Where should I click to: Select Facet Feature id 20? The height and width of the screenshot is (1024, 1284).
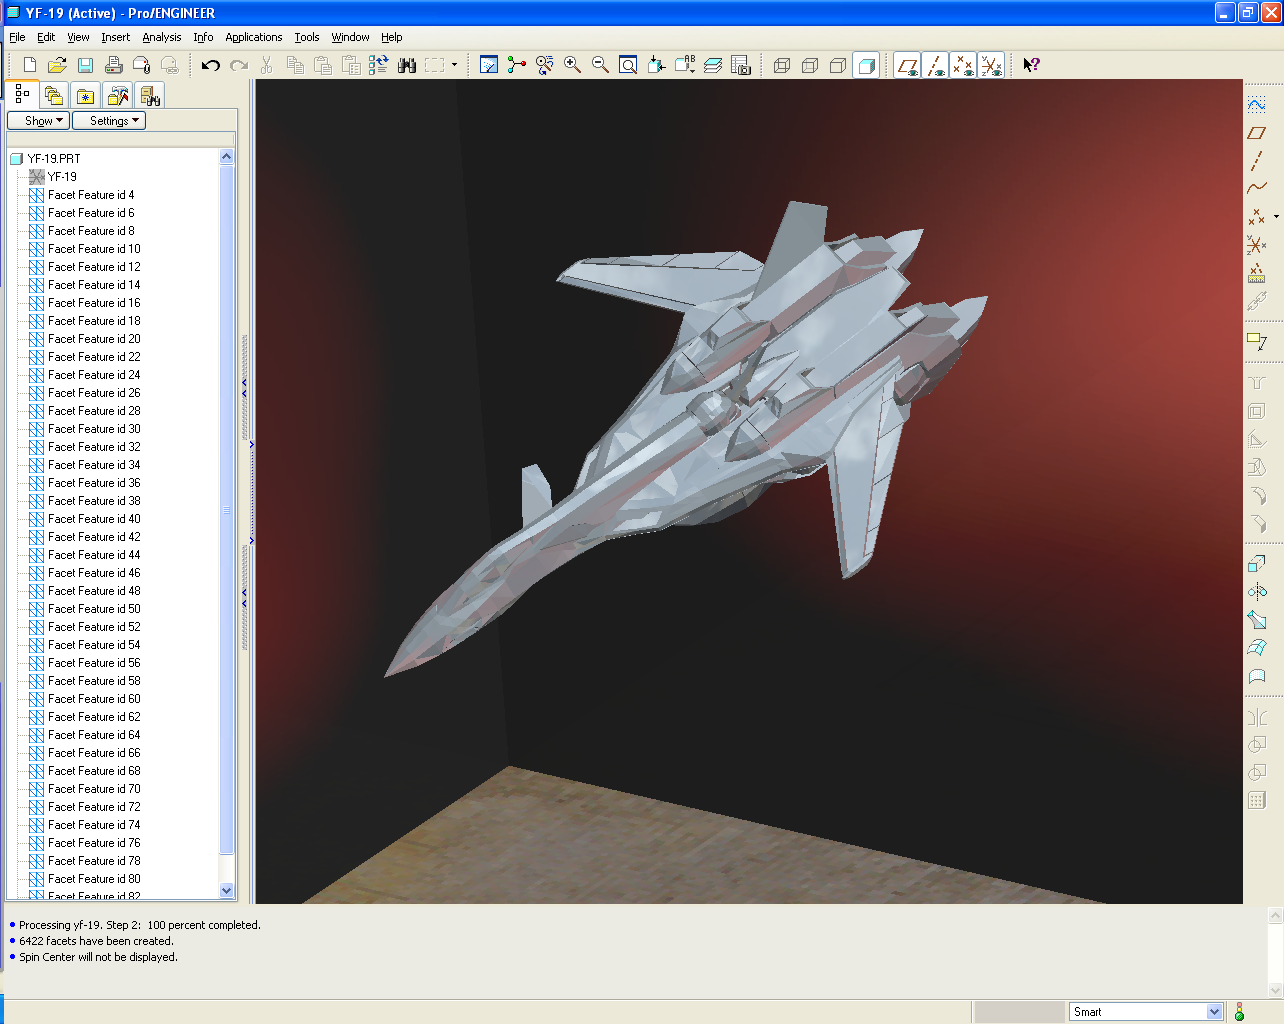pyautogui.click(x=94, y=339)
